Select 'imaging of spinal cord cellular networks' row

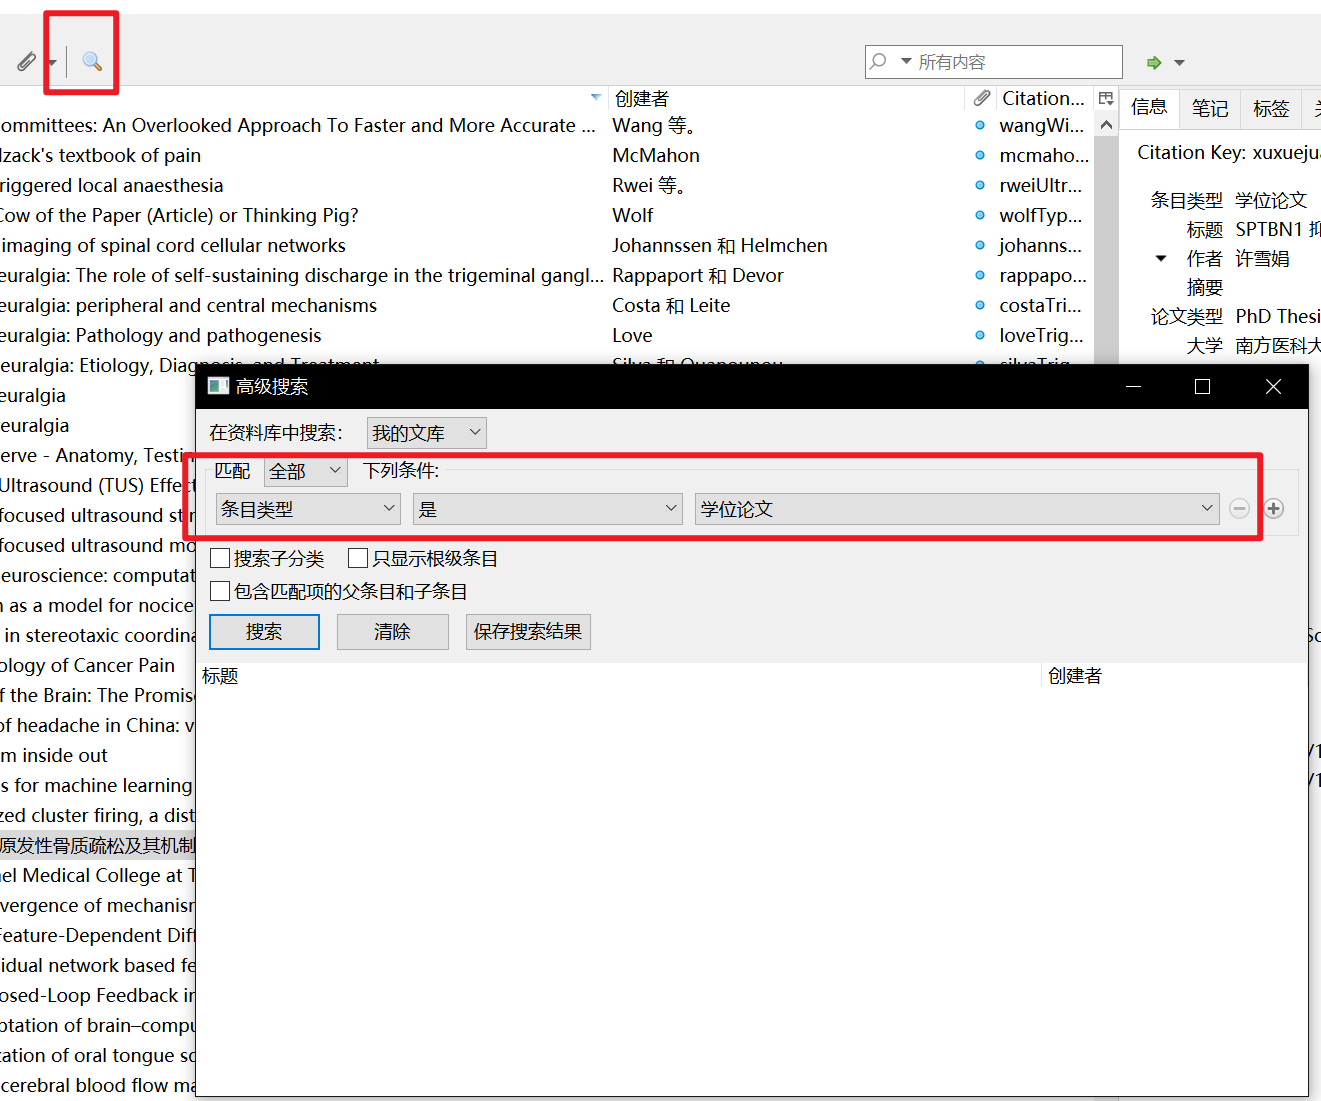point(173,245)
